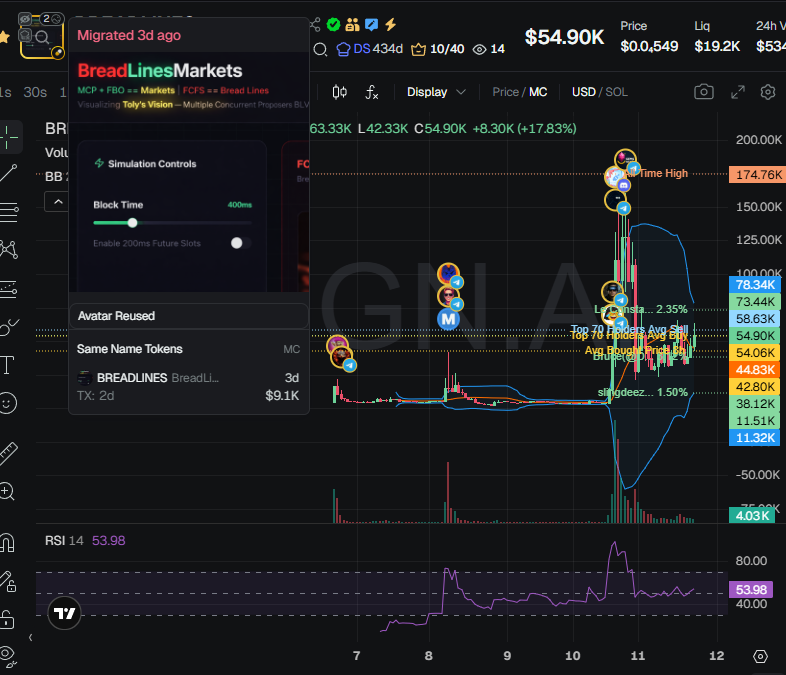Click the 44.83K orange price tag

coord(755,370)
